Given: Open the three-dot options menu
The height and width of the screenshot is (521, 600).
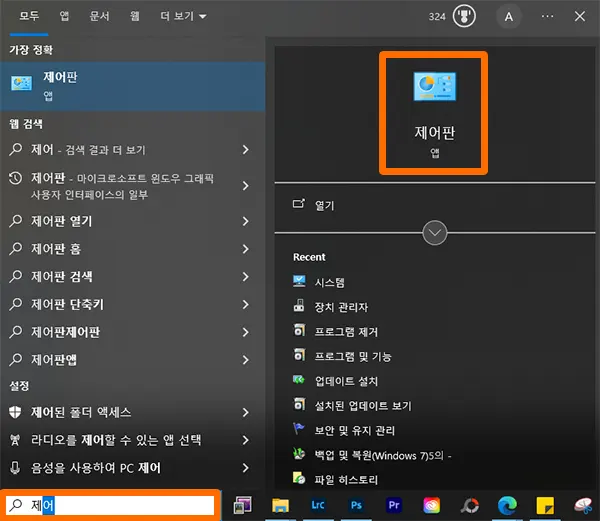Looking at the screenshot, I should [x=547, y=16].
